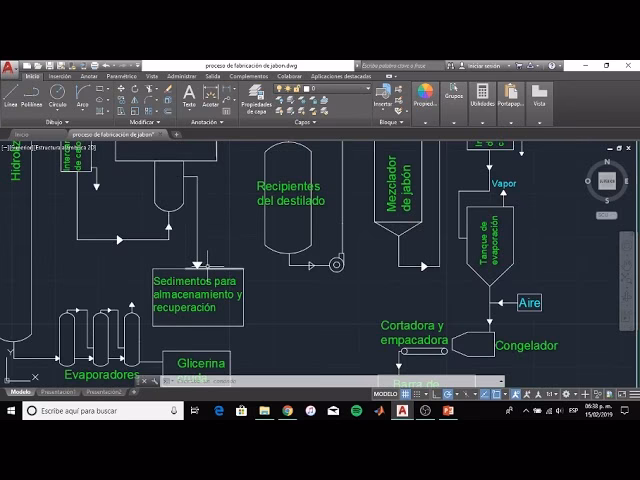Click the Insertar block icon
This screenshot has width=640, height=480.
[x=383, y=93]
